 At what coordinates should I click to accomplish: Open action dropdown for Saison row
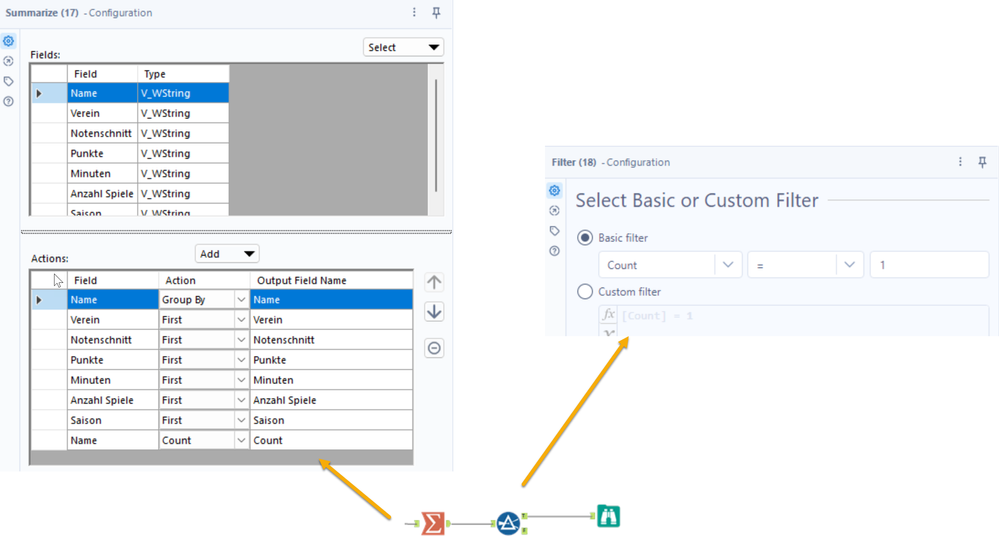pos(241,420)
